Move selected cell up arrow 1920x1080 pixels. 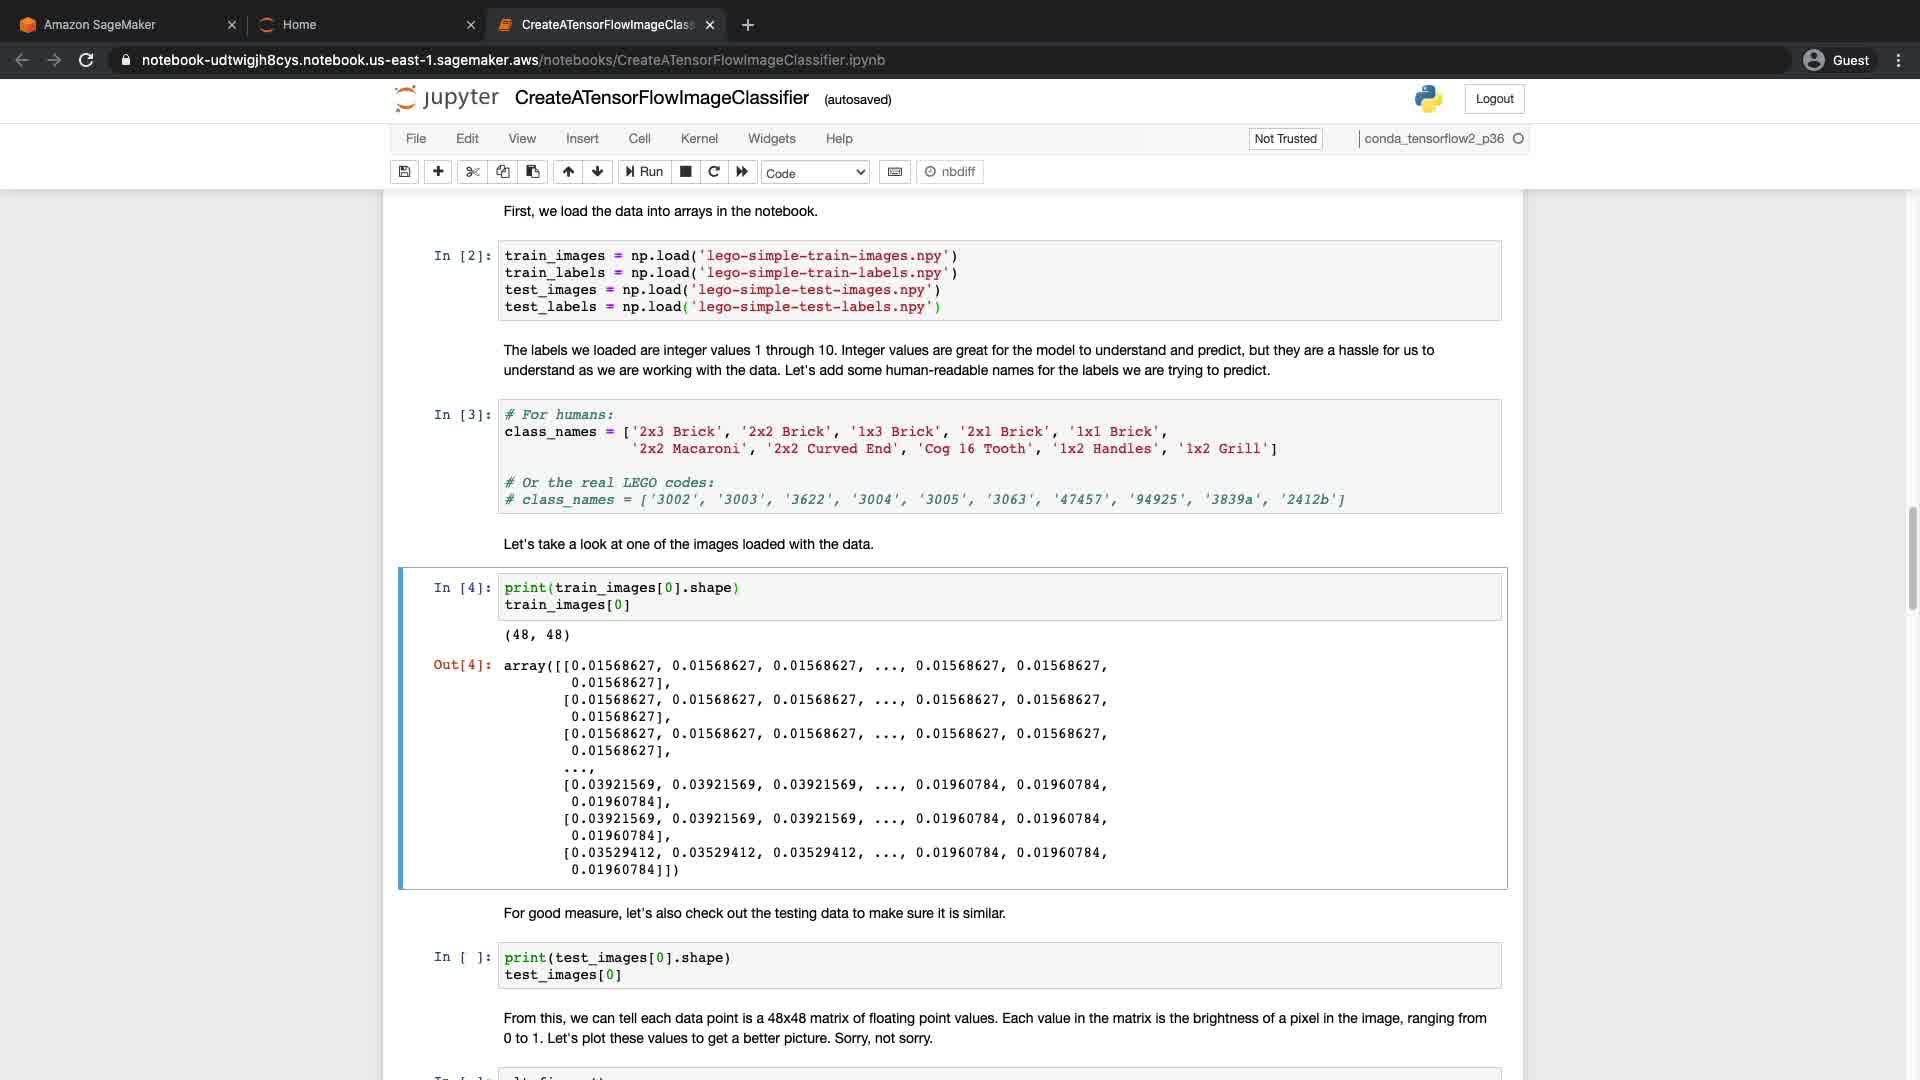point(568,172)
